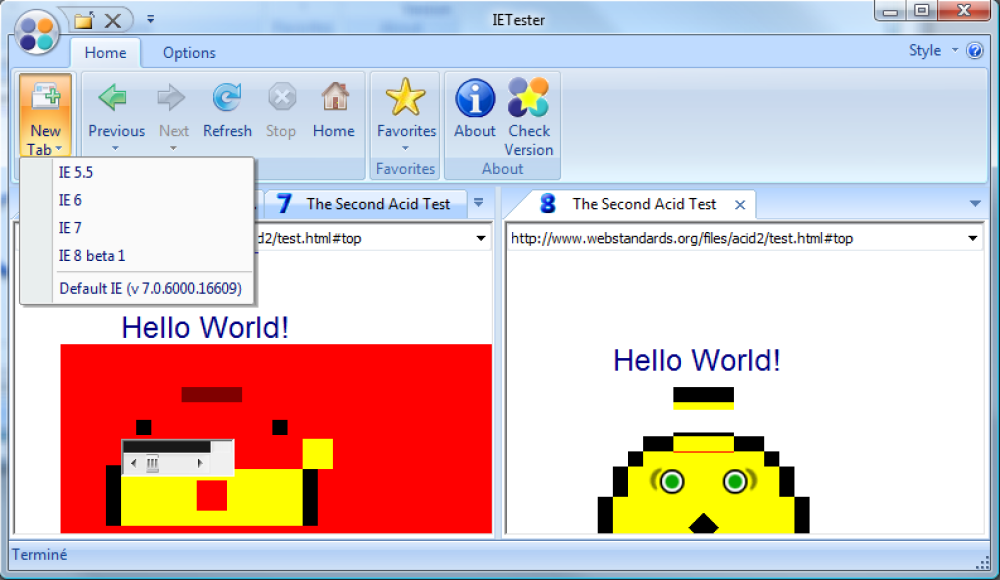This screenshot has height=580, width=1000.
Task: Select the Home ribbon tab
Action: tap(105, 52)
